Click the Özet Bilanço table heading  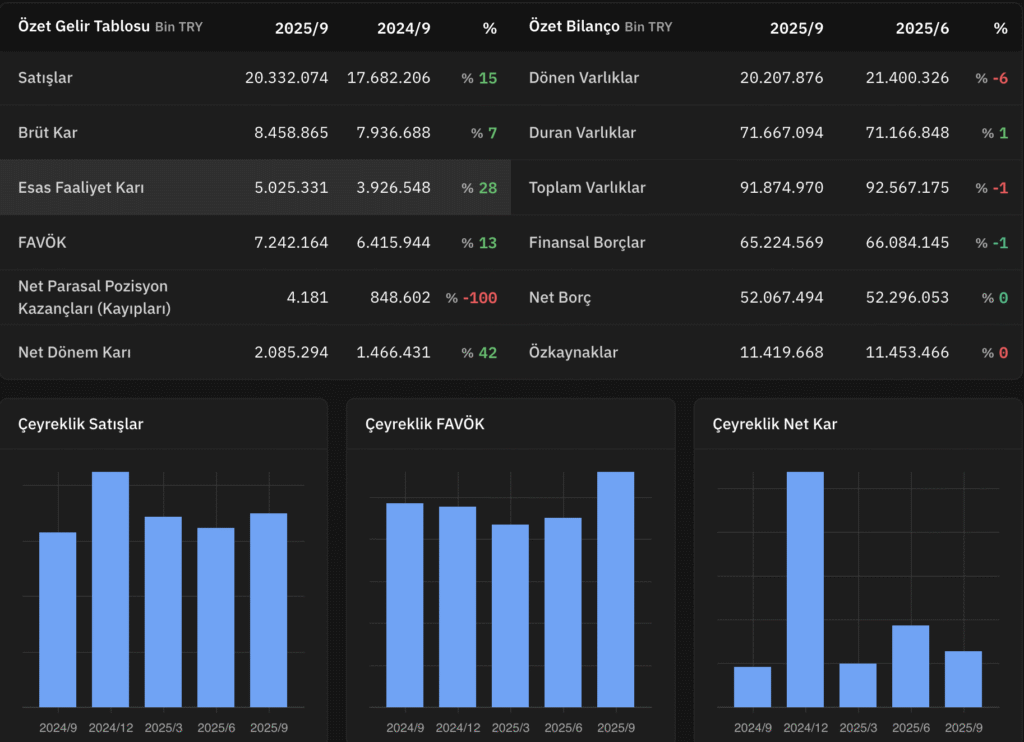tap(573, 26)
